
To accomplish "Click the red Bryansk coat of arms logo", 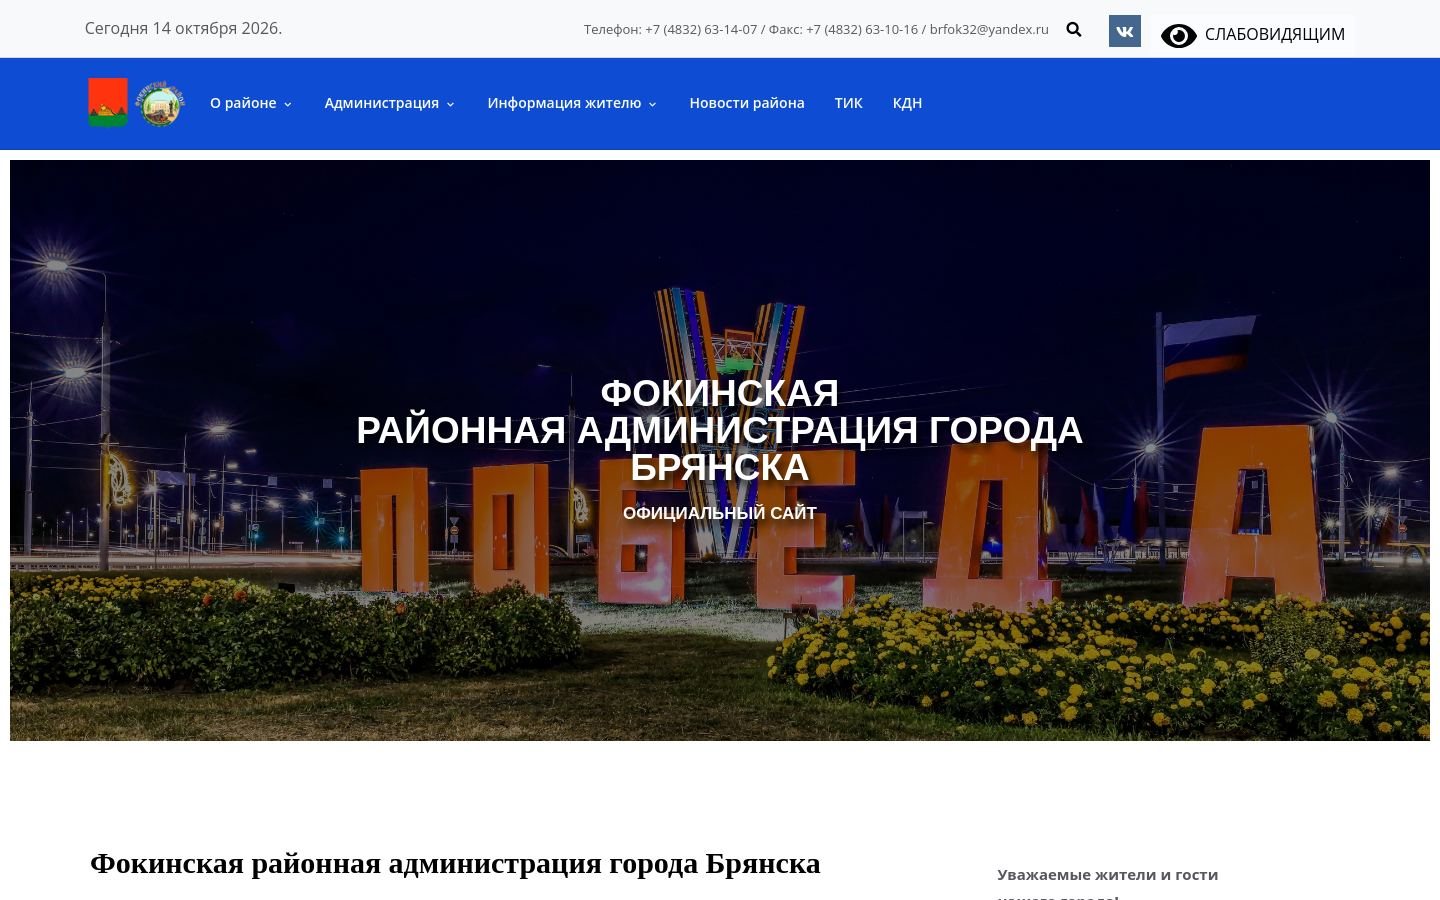I will tap(108, 103).
